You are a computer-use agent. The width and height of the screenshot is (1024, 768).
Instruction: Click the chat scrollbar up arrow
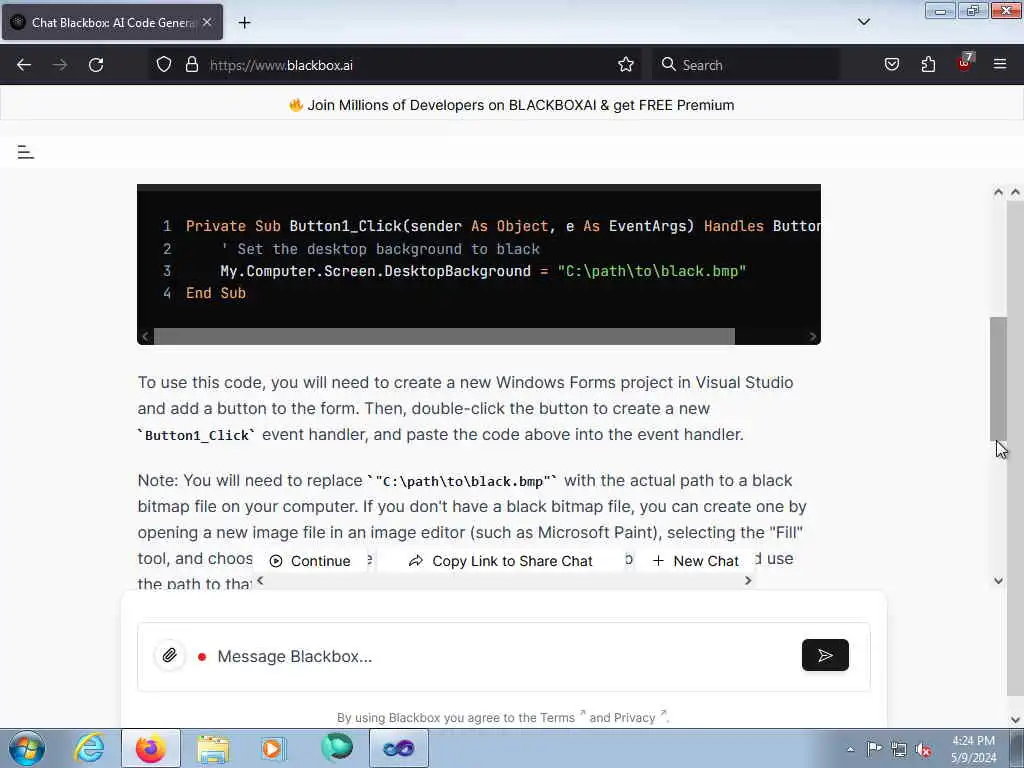click(x=998, y=192)
